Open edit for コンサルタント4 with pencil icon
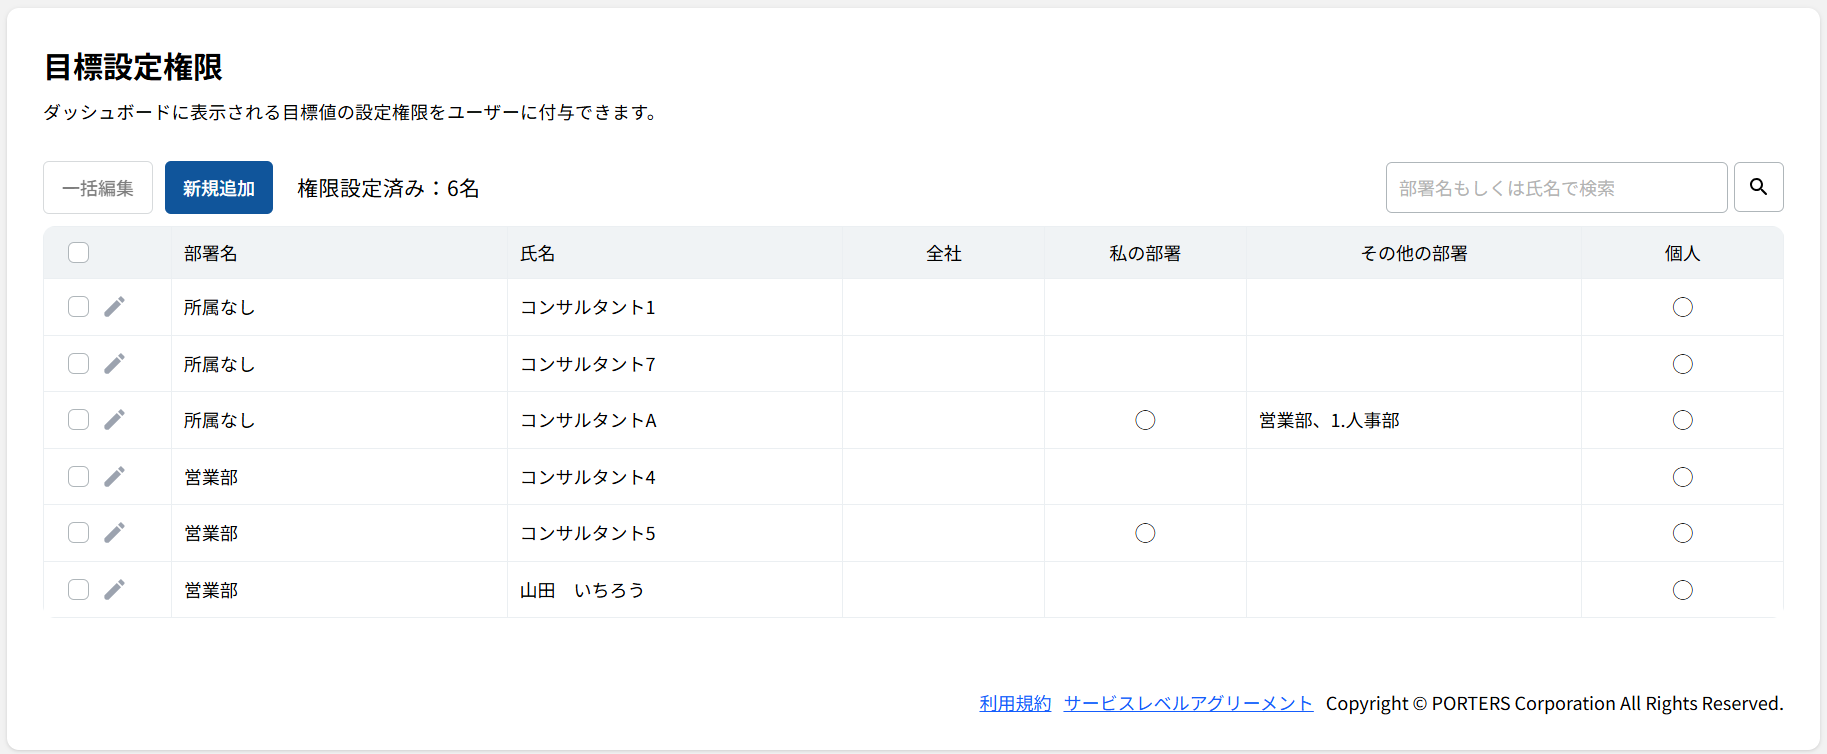Screen dimensions: 1827x754 [115, 477]
